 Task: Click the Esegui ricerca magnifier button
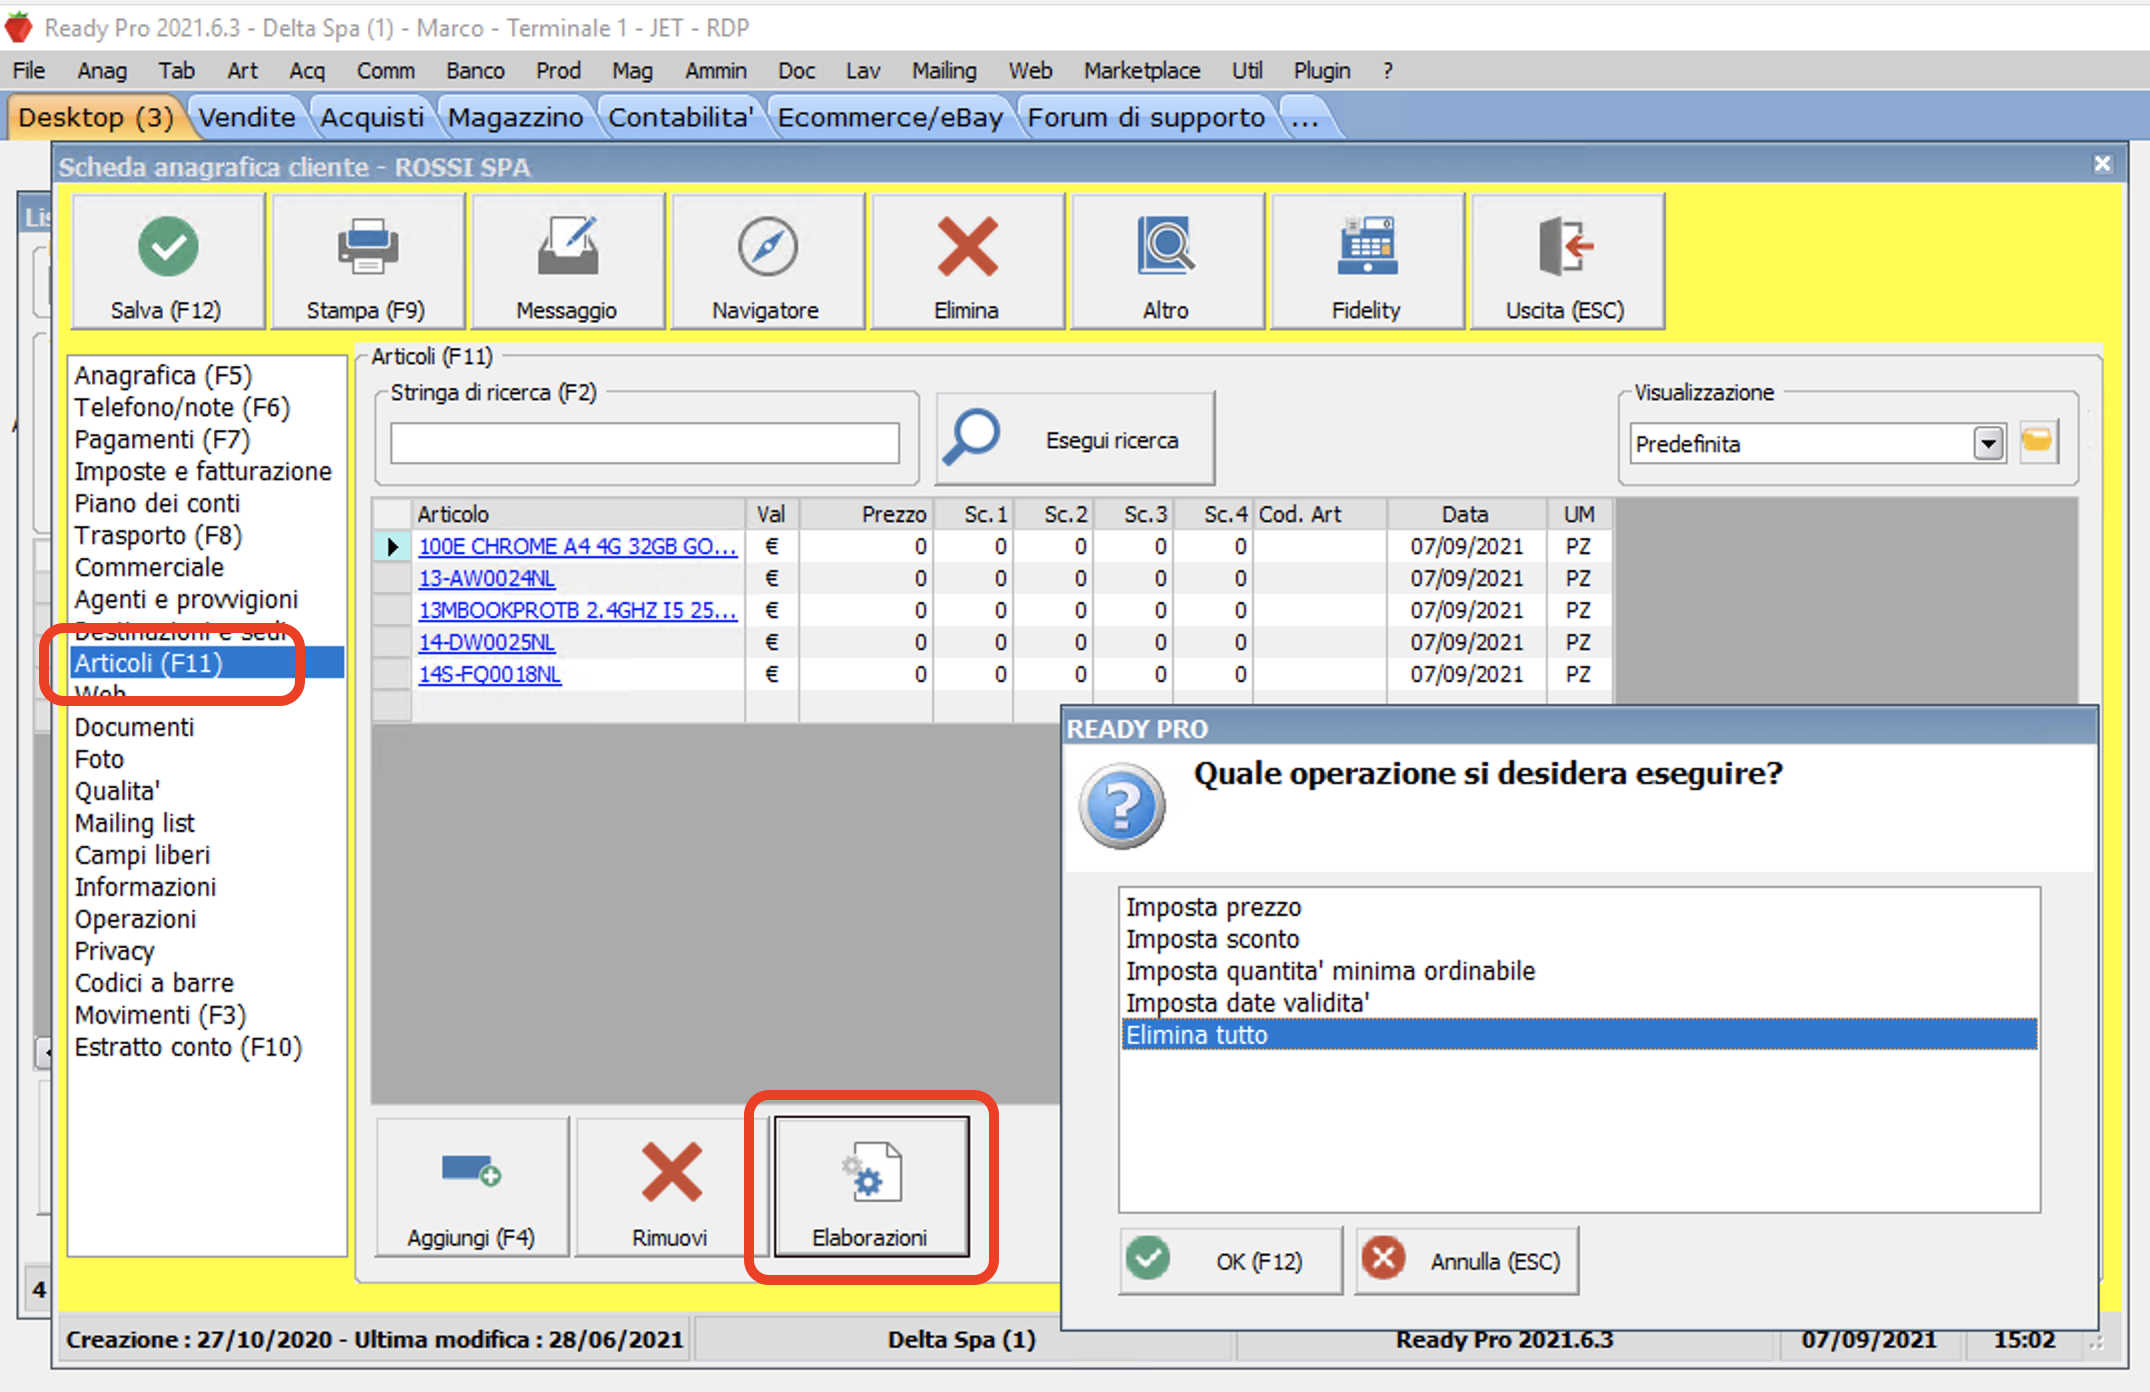pyautogui.click(x=1075, y=439)
